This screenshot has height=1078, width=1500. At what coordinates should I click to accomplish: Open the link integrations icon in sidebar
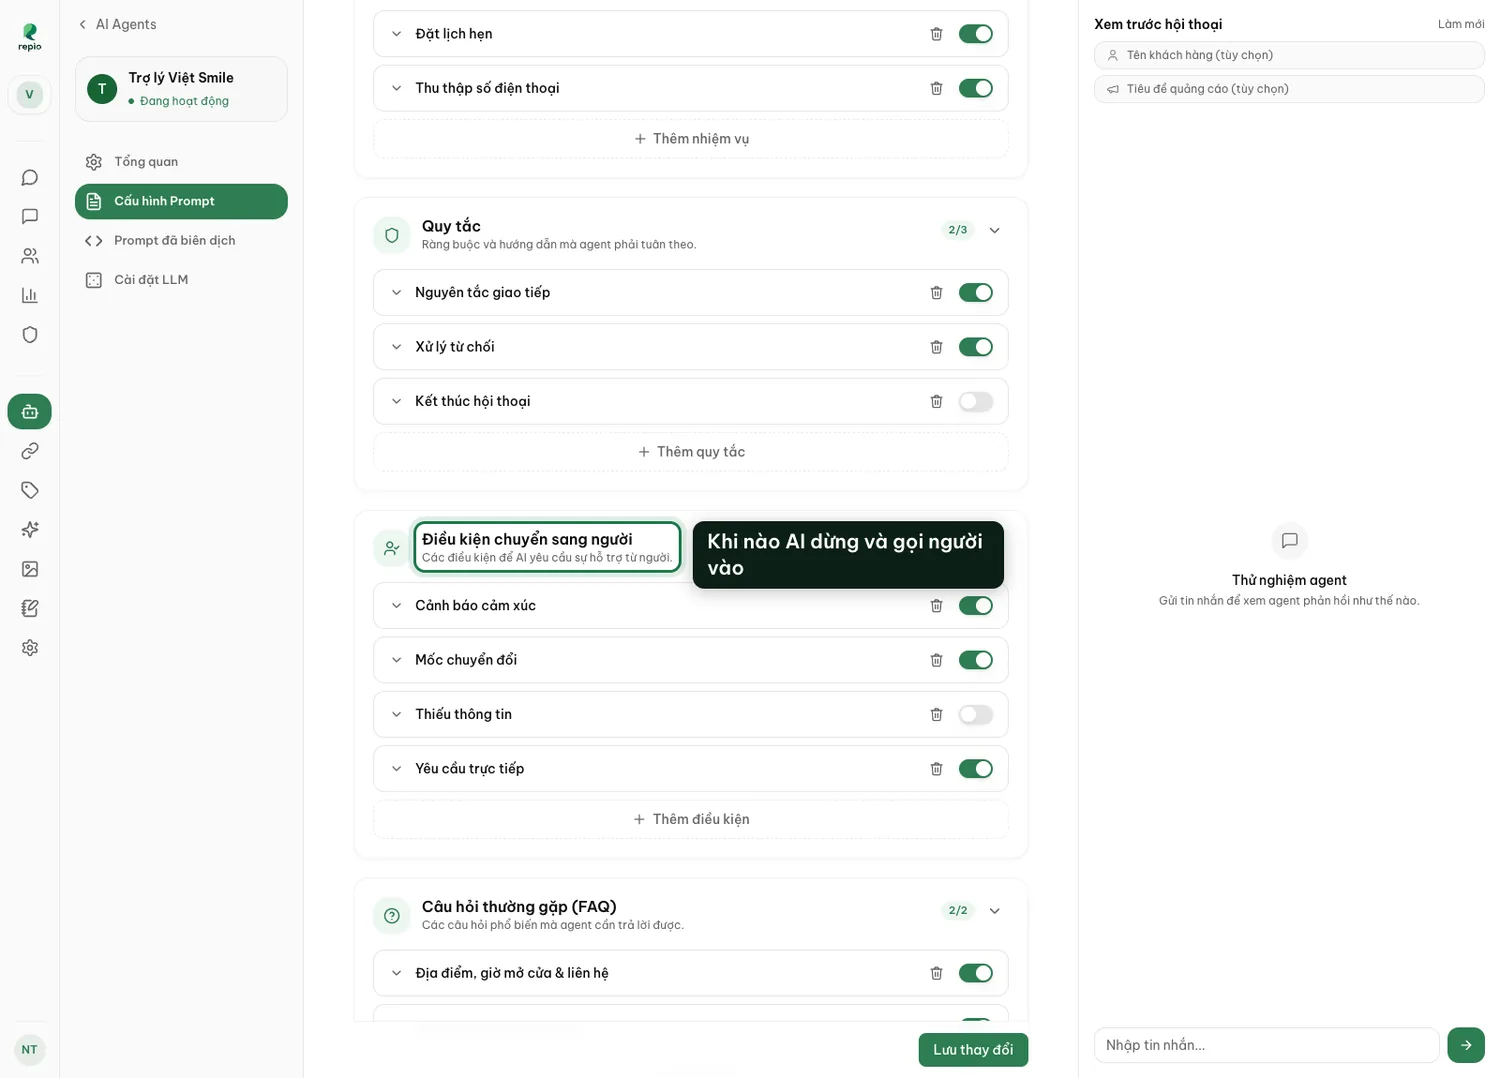(30, 451)
